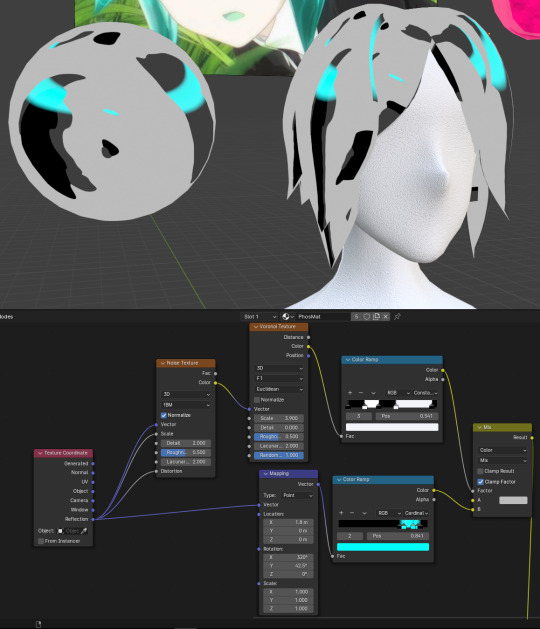Click Texture Coordinate Reflection output socket
540x629 pixels.
point(93,519)
